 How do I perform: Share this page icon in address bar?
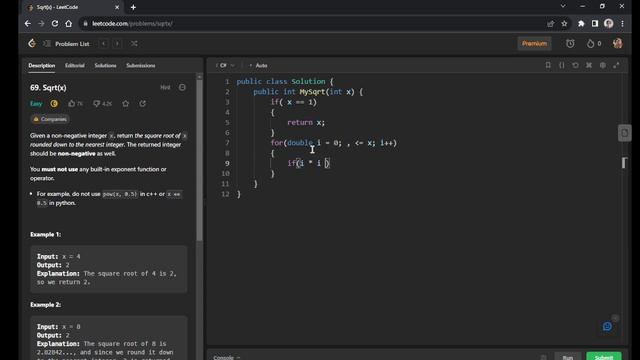[550, 24]
